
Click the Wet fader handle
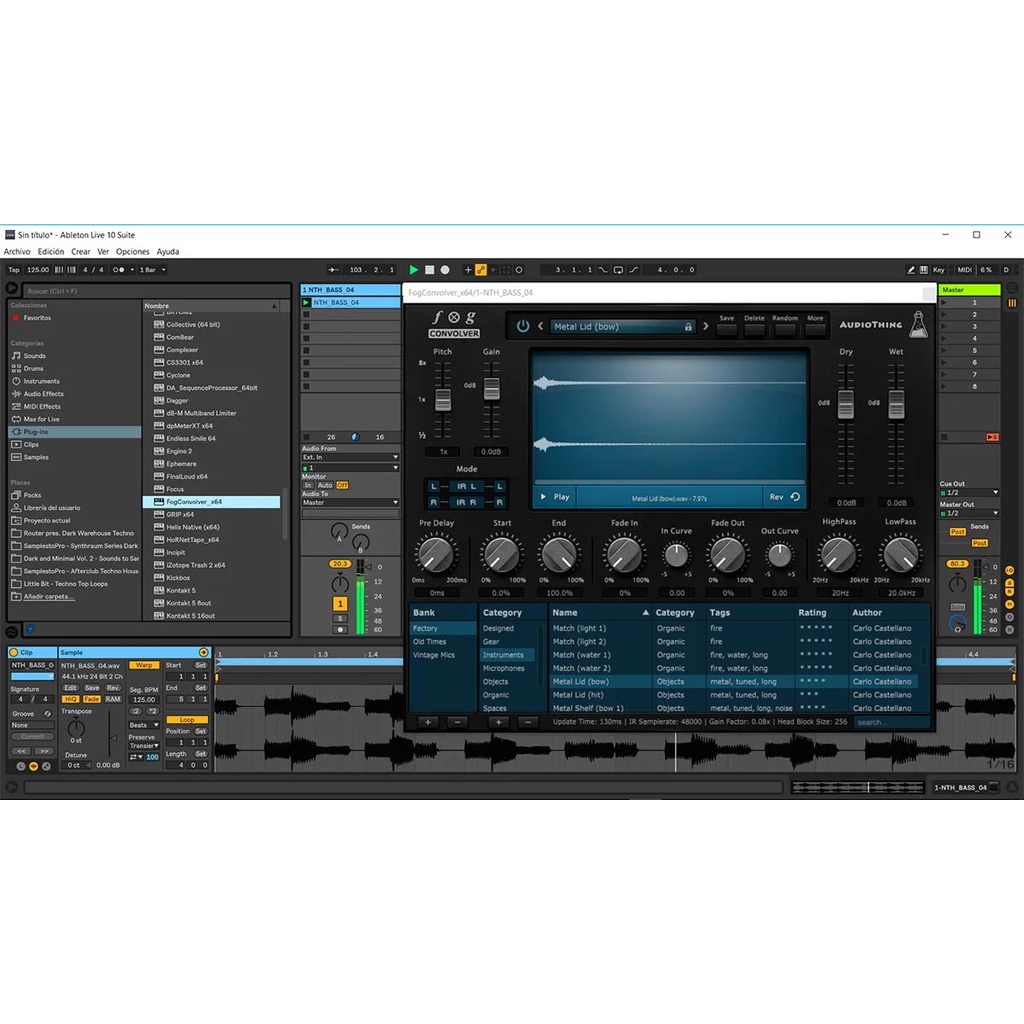tap(896, 405)
